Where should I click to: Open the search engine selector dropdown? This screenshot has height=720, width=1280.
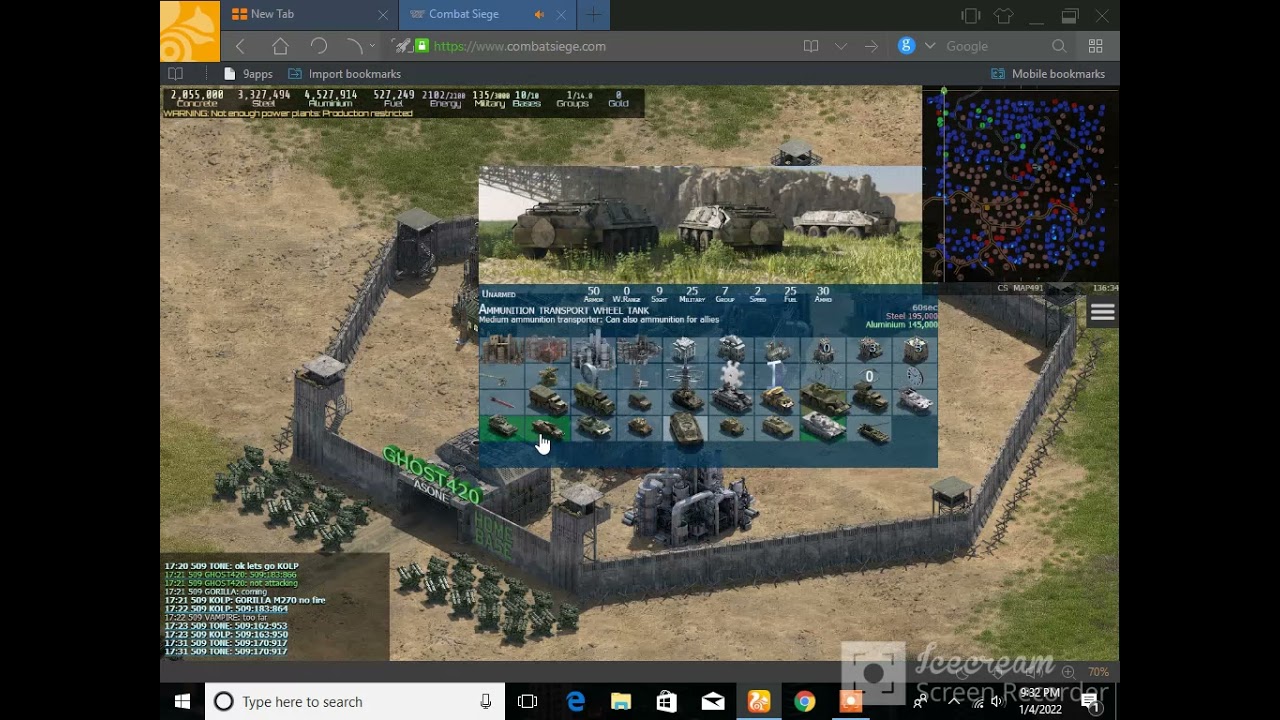pyautogui.click(x=930, y=46)
